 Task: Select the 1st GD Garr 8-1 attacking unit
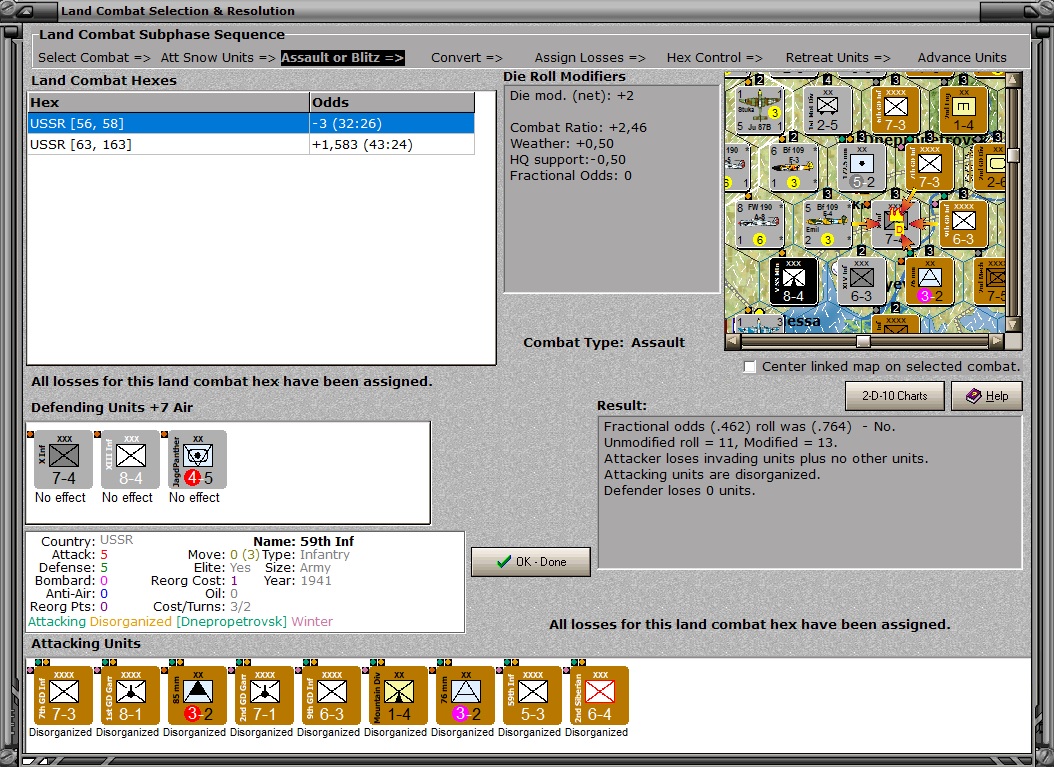pyautogui.click(x=130, y=695)
